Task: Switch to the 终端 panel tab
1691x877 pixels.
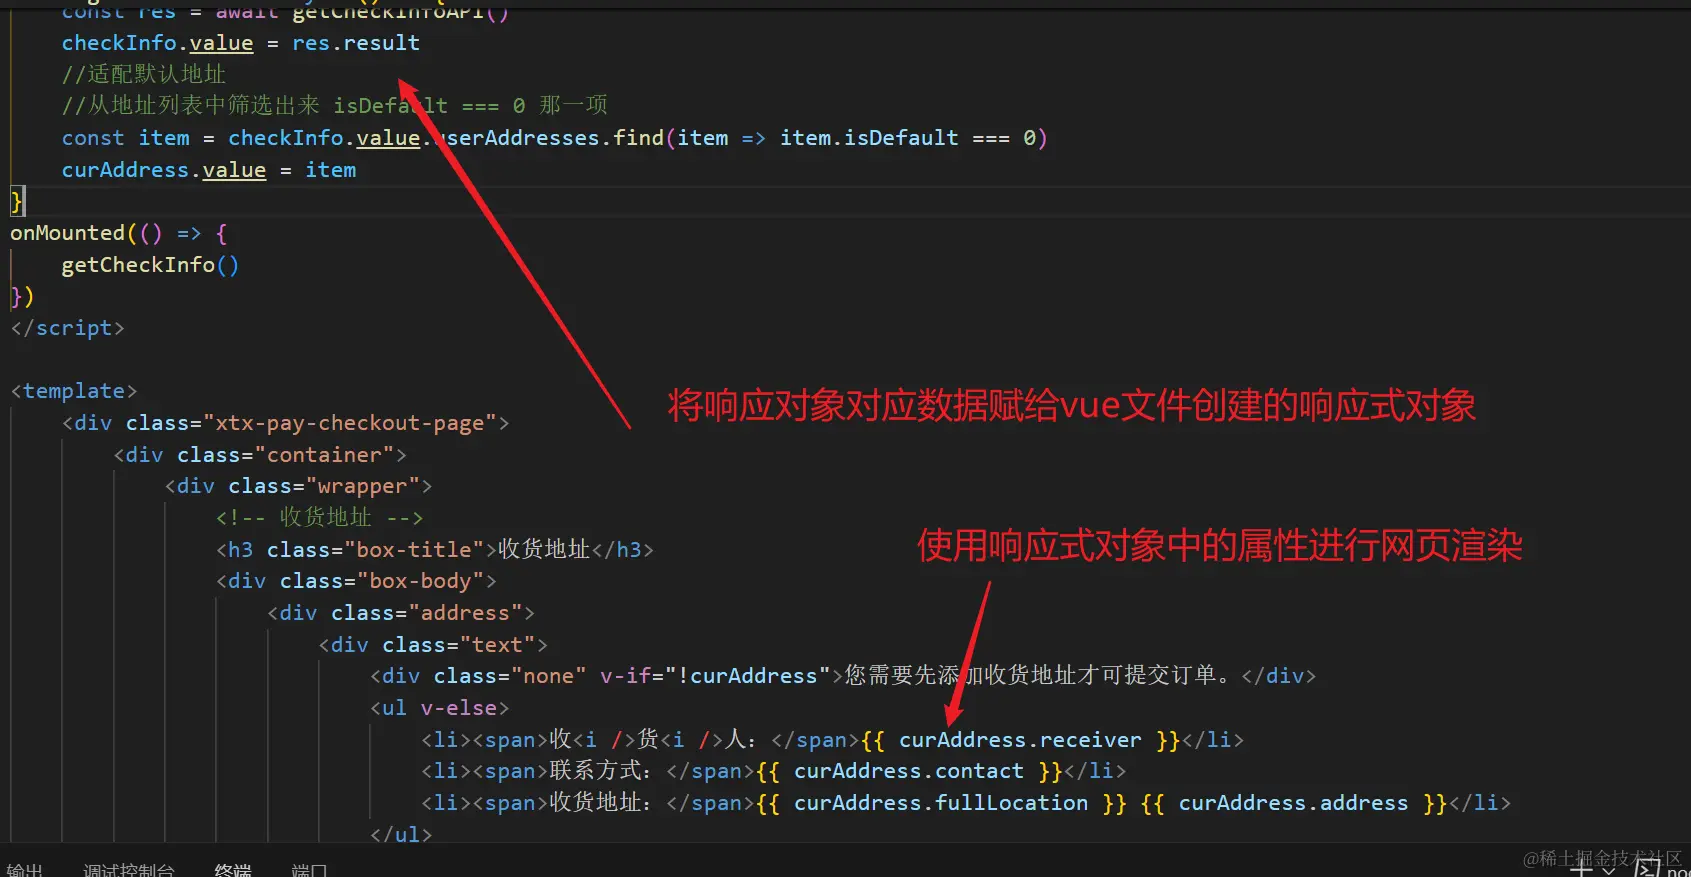Action: pyautogui.click(x=233, y=870)
